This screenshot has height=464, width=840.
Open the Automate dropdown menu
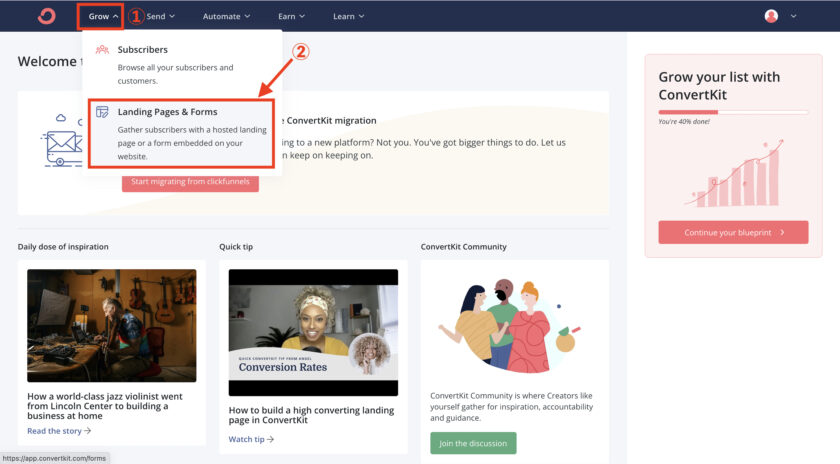[x=226, y=17]
